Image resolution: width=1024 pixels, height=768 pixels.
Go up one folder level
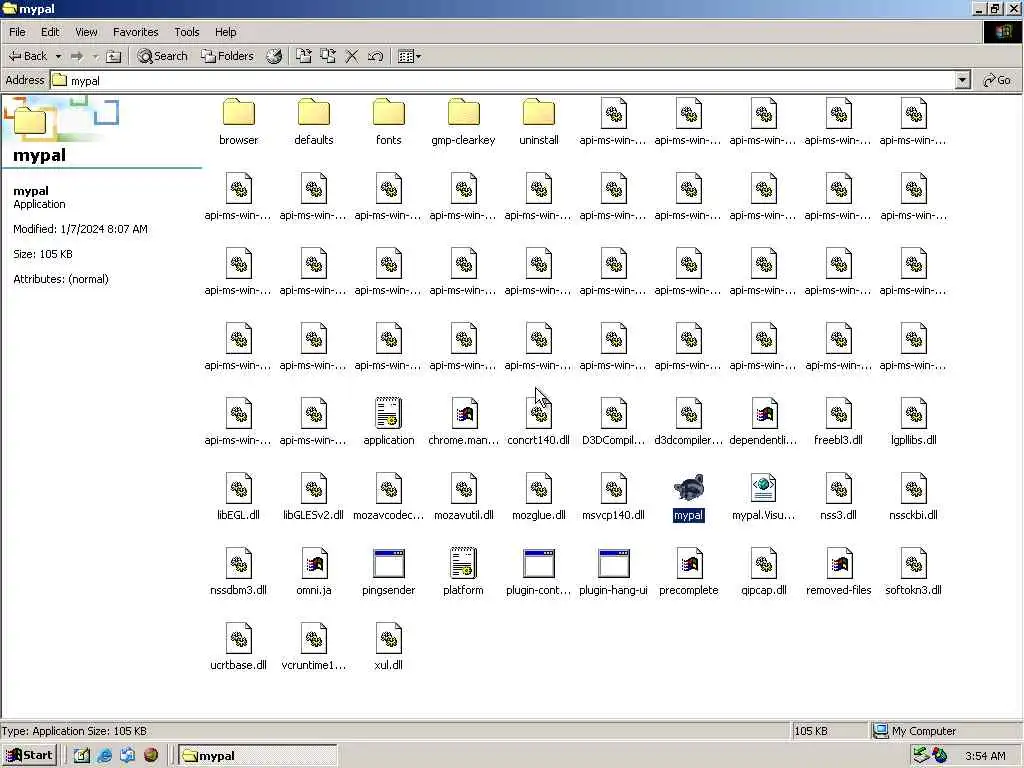pyautogui.click(x=114, y=56)
